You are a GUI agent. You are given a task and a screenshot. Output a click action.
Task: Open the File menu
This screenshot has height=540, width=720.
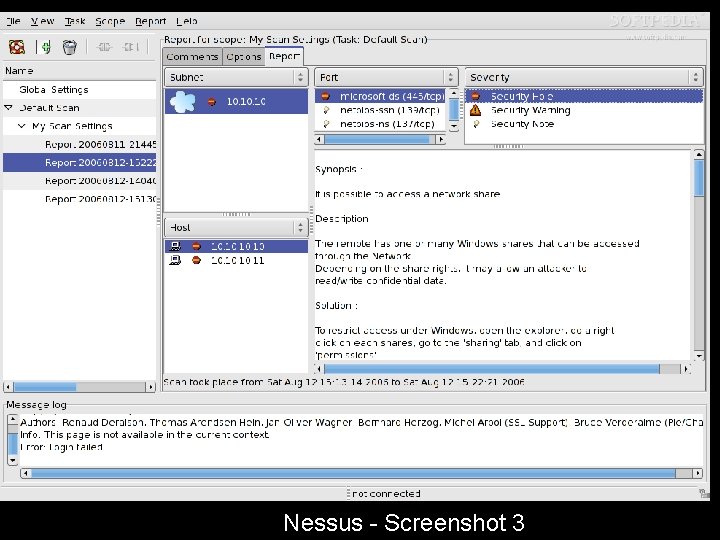click(13, 21)
